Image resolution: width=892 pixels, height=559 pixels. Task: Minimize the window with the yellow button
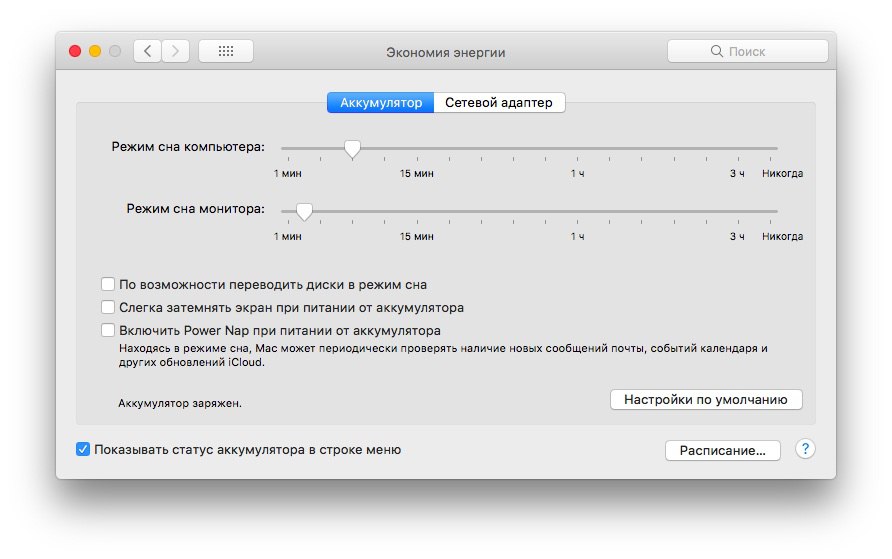(x=95, y=51)
